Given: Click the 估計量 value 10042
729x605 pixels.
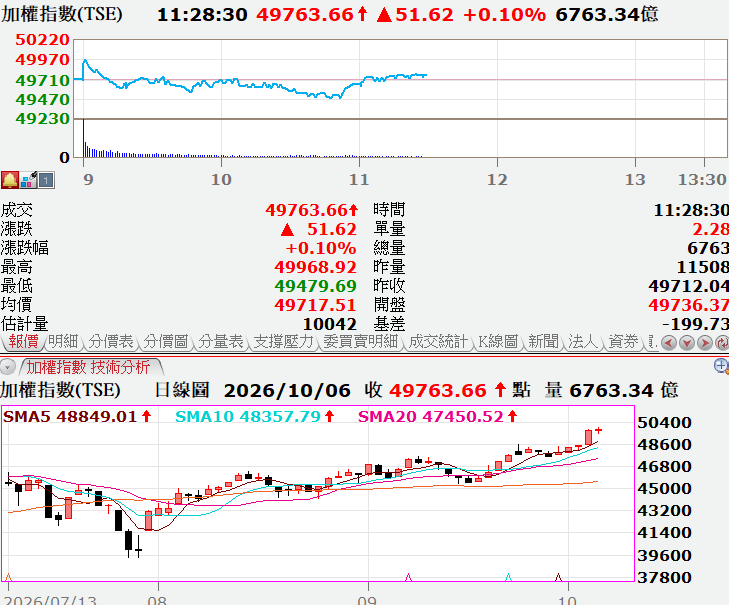Looking at the screenshot, I should click(x=330, y=324).
